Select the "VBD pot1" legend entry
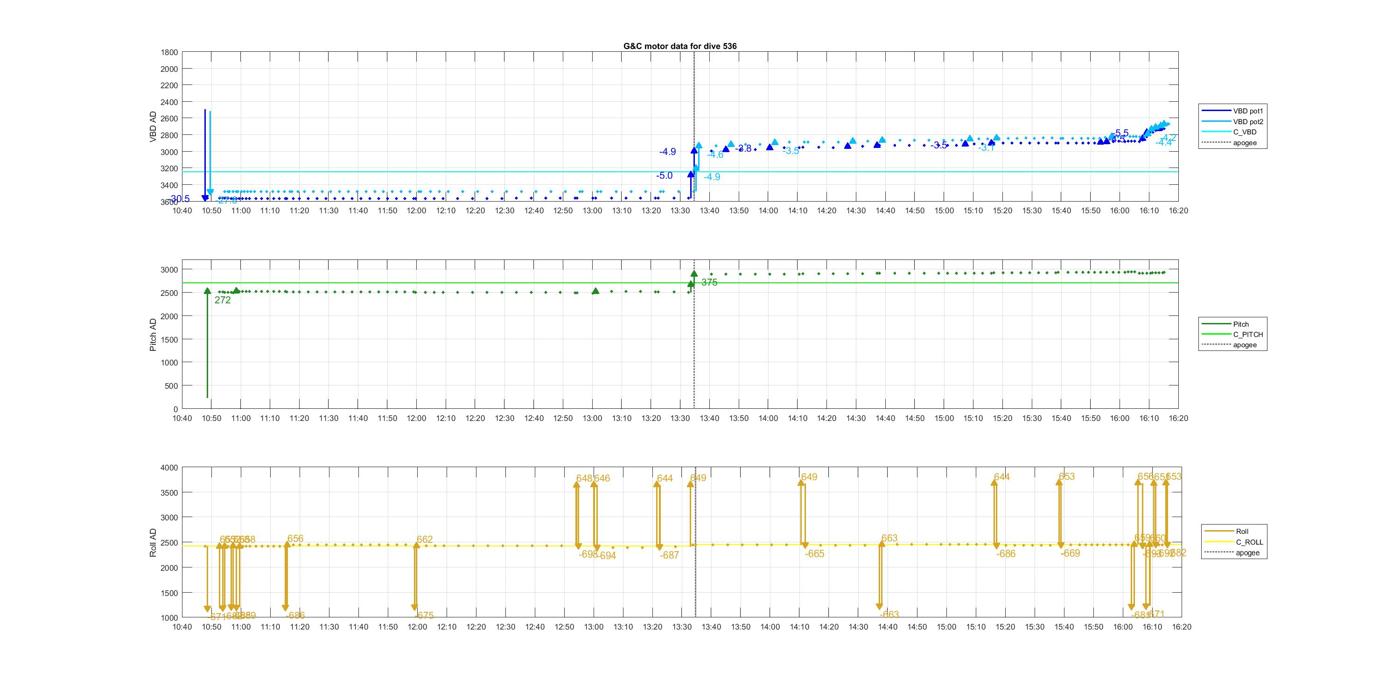This screenshot has width=1400, height=693. [1234, 110]
